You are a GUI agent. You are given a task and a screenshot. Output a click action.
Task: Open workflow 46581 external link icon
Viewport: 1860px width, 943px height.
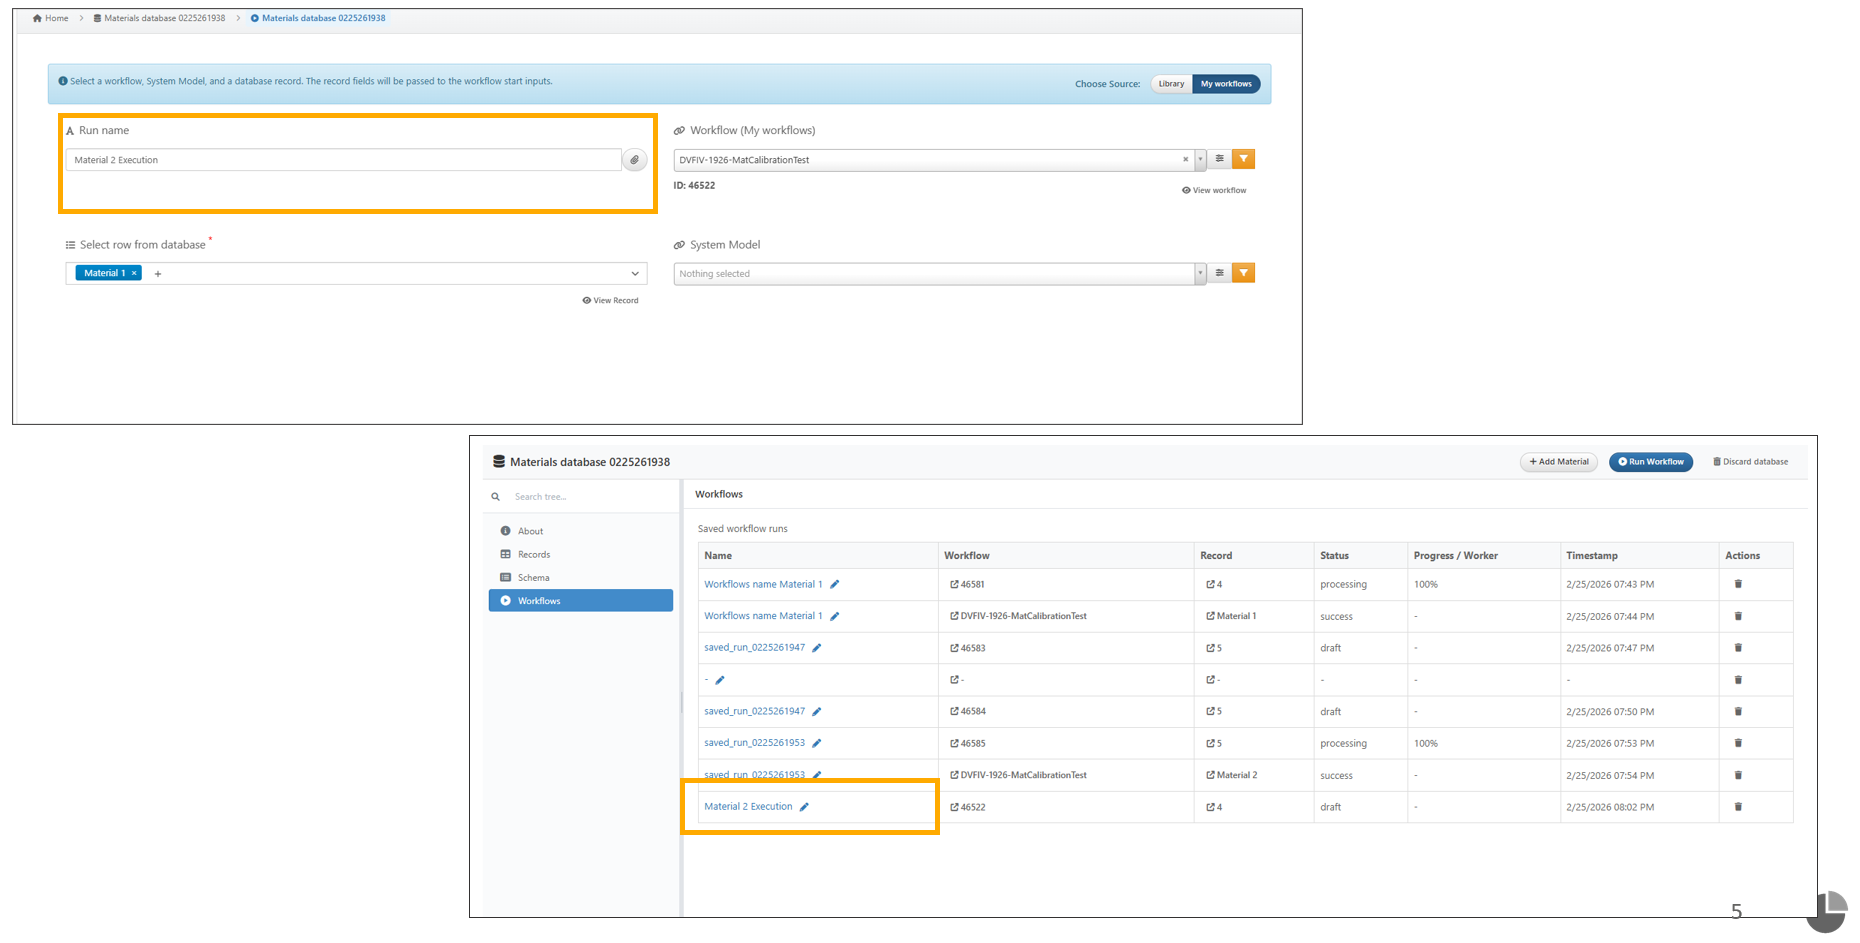pos(954,585)
